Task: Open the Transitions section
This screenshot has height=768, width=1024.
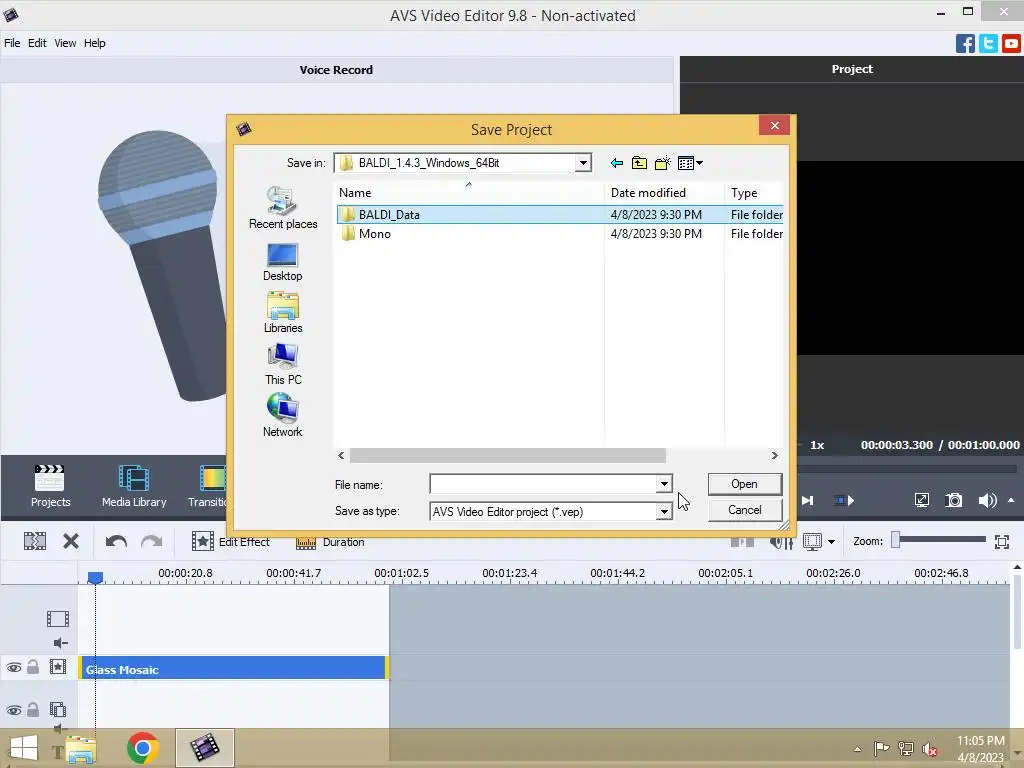Action: [x=208, y=486]
